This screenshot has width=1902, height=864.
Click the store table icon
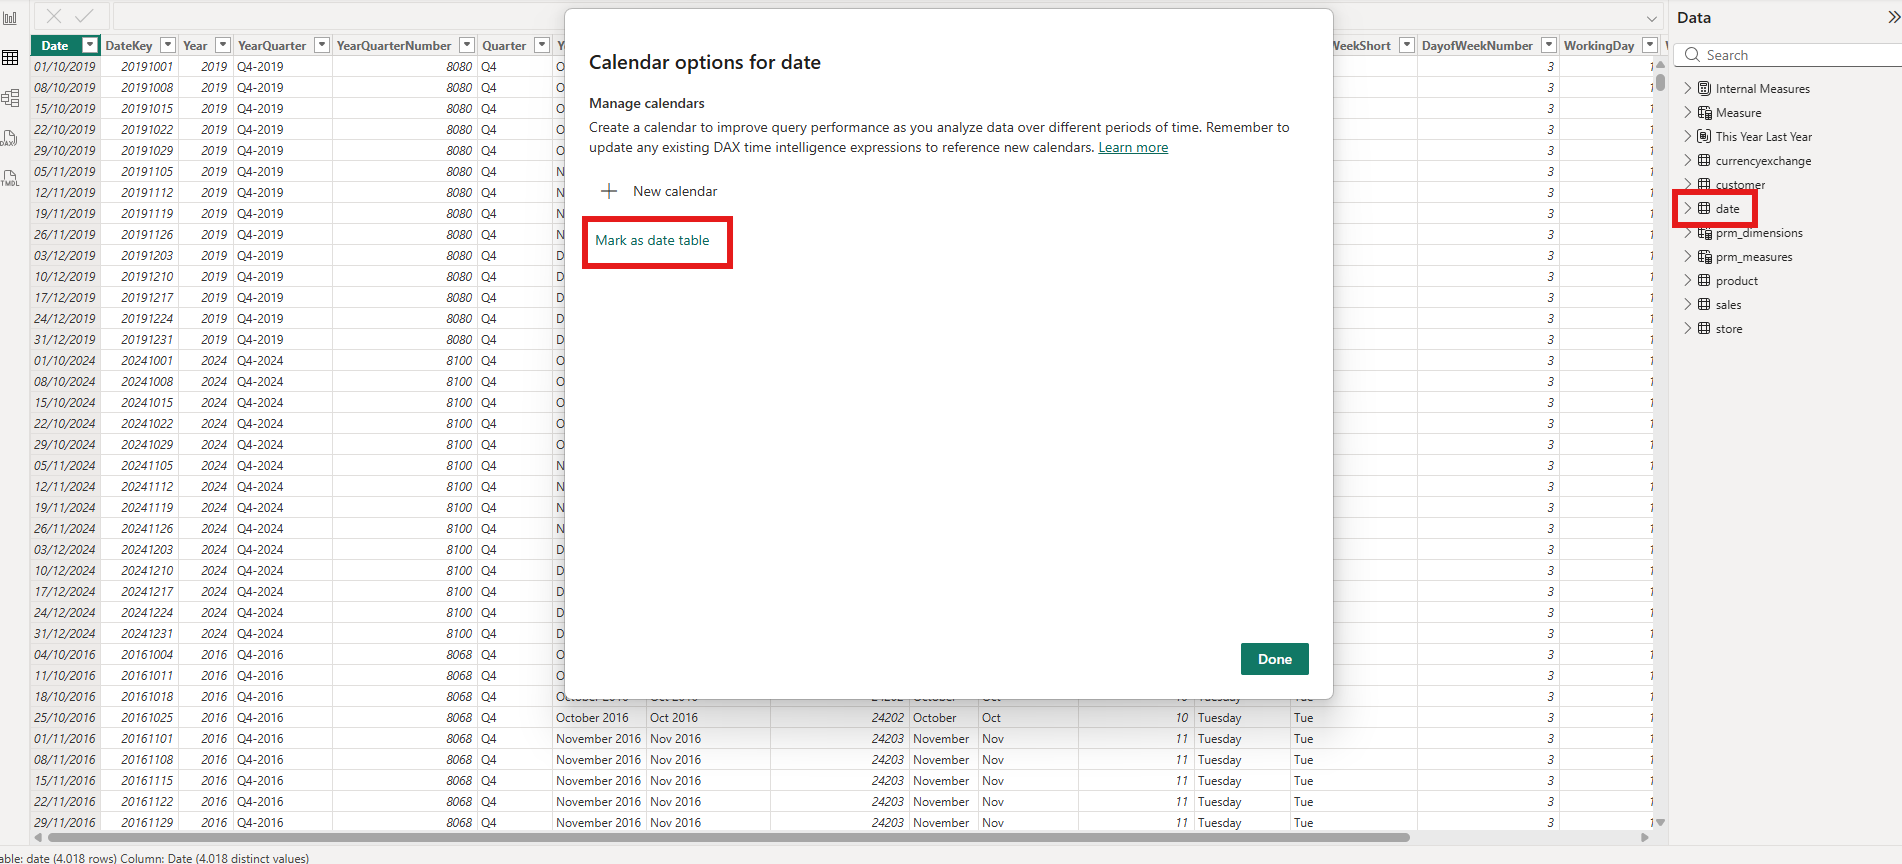point(1704,329)
